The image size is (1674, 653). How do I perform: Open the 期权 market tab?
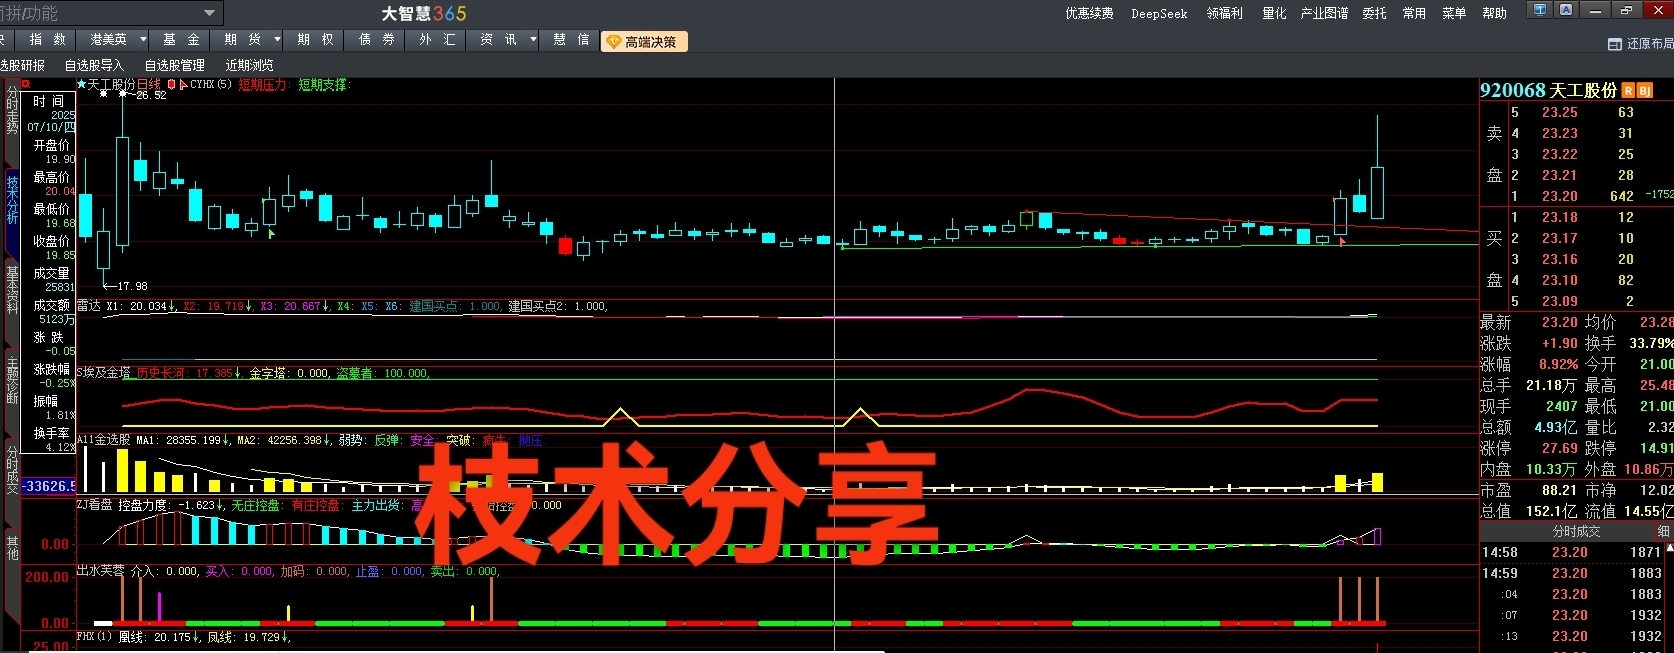tap(315, 39)
